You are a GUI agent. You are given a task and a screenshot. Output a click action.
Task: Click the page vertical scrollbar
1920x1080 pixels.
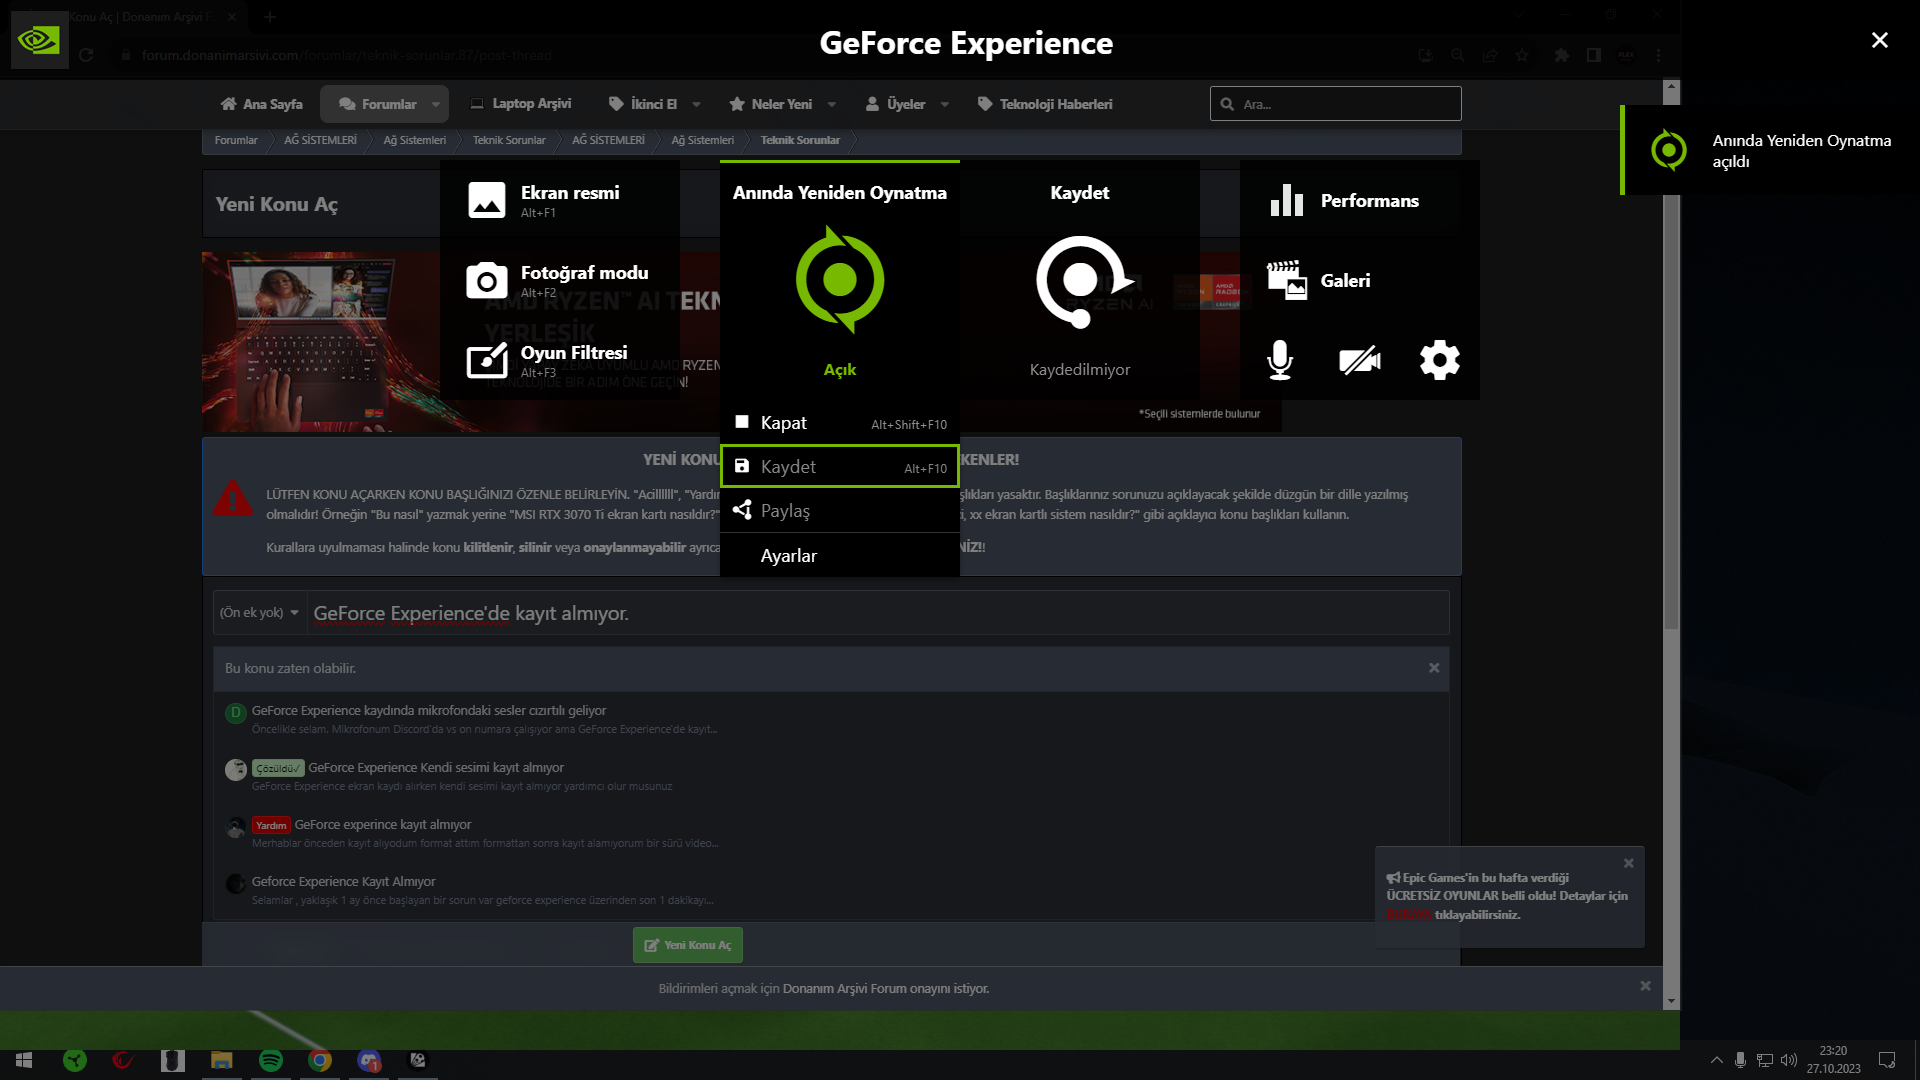pos(1671,400)
